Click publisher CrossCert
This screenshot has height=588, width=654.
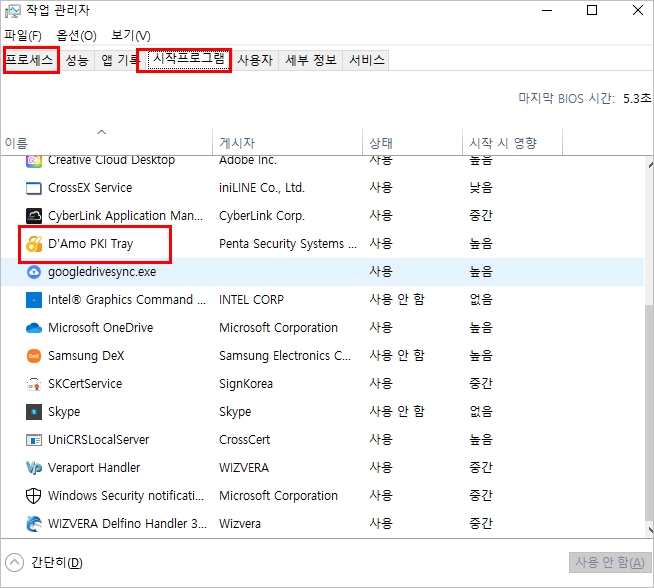(x=244, y=440)
